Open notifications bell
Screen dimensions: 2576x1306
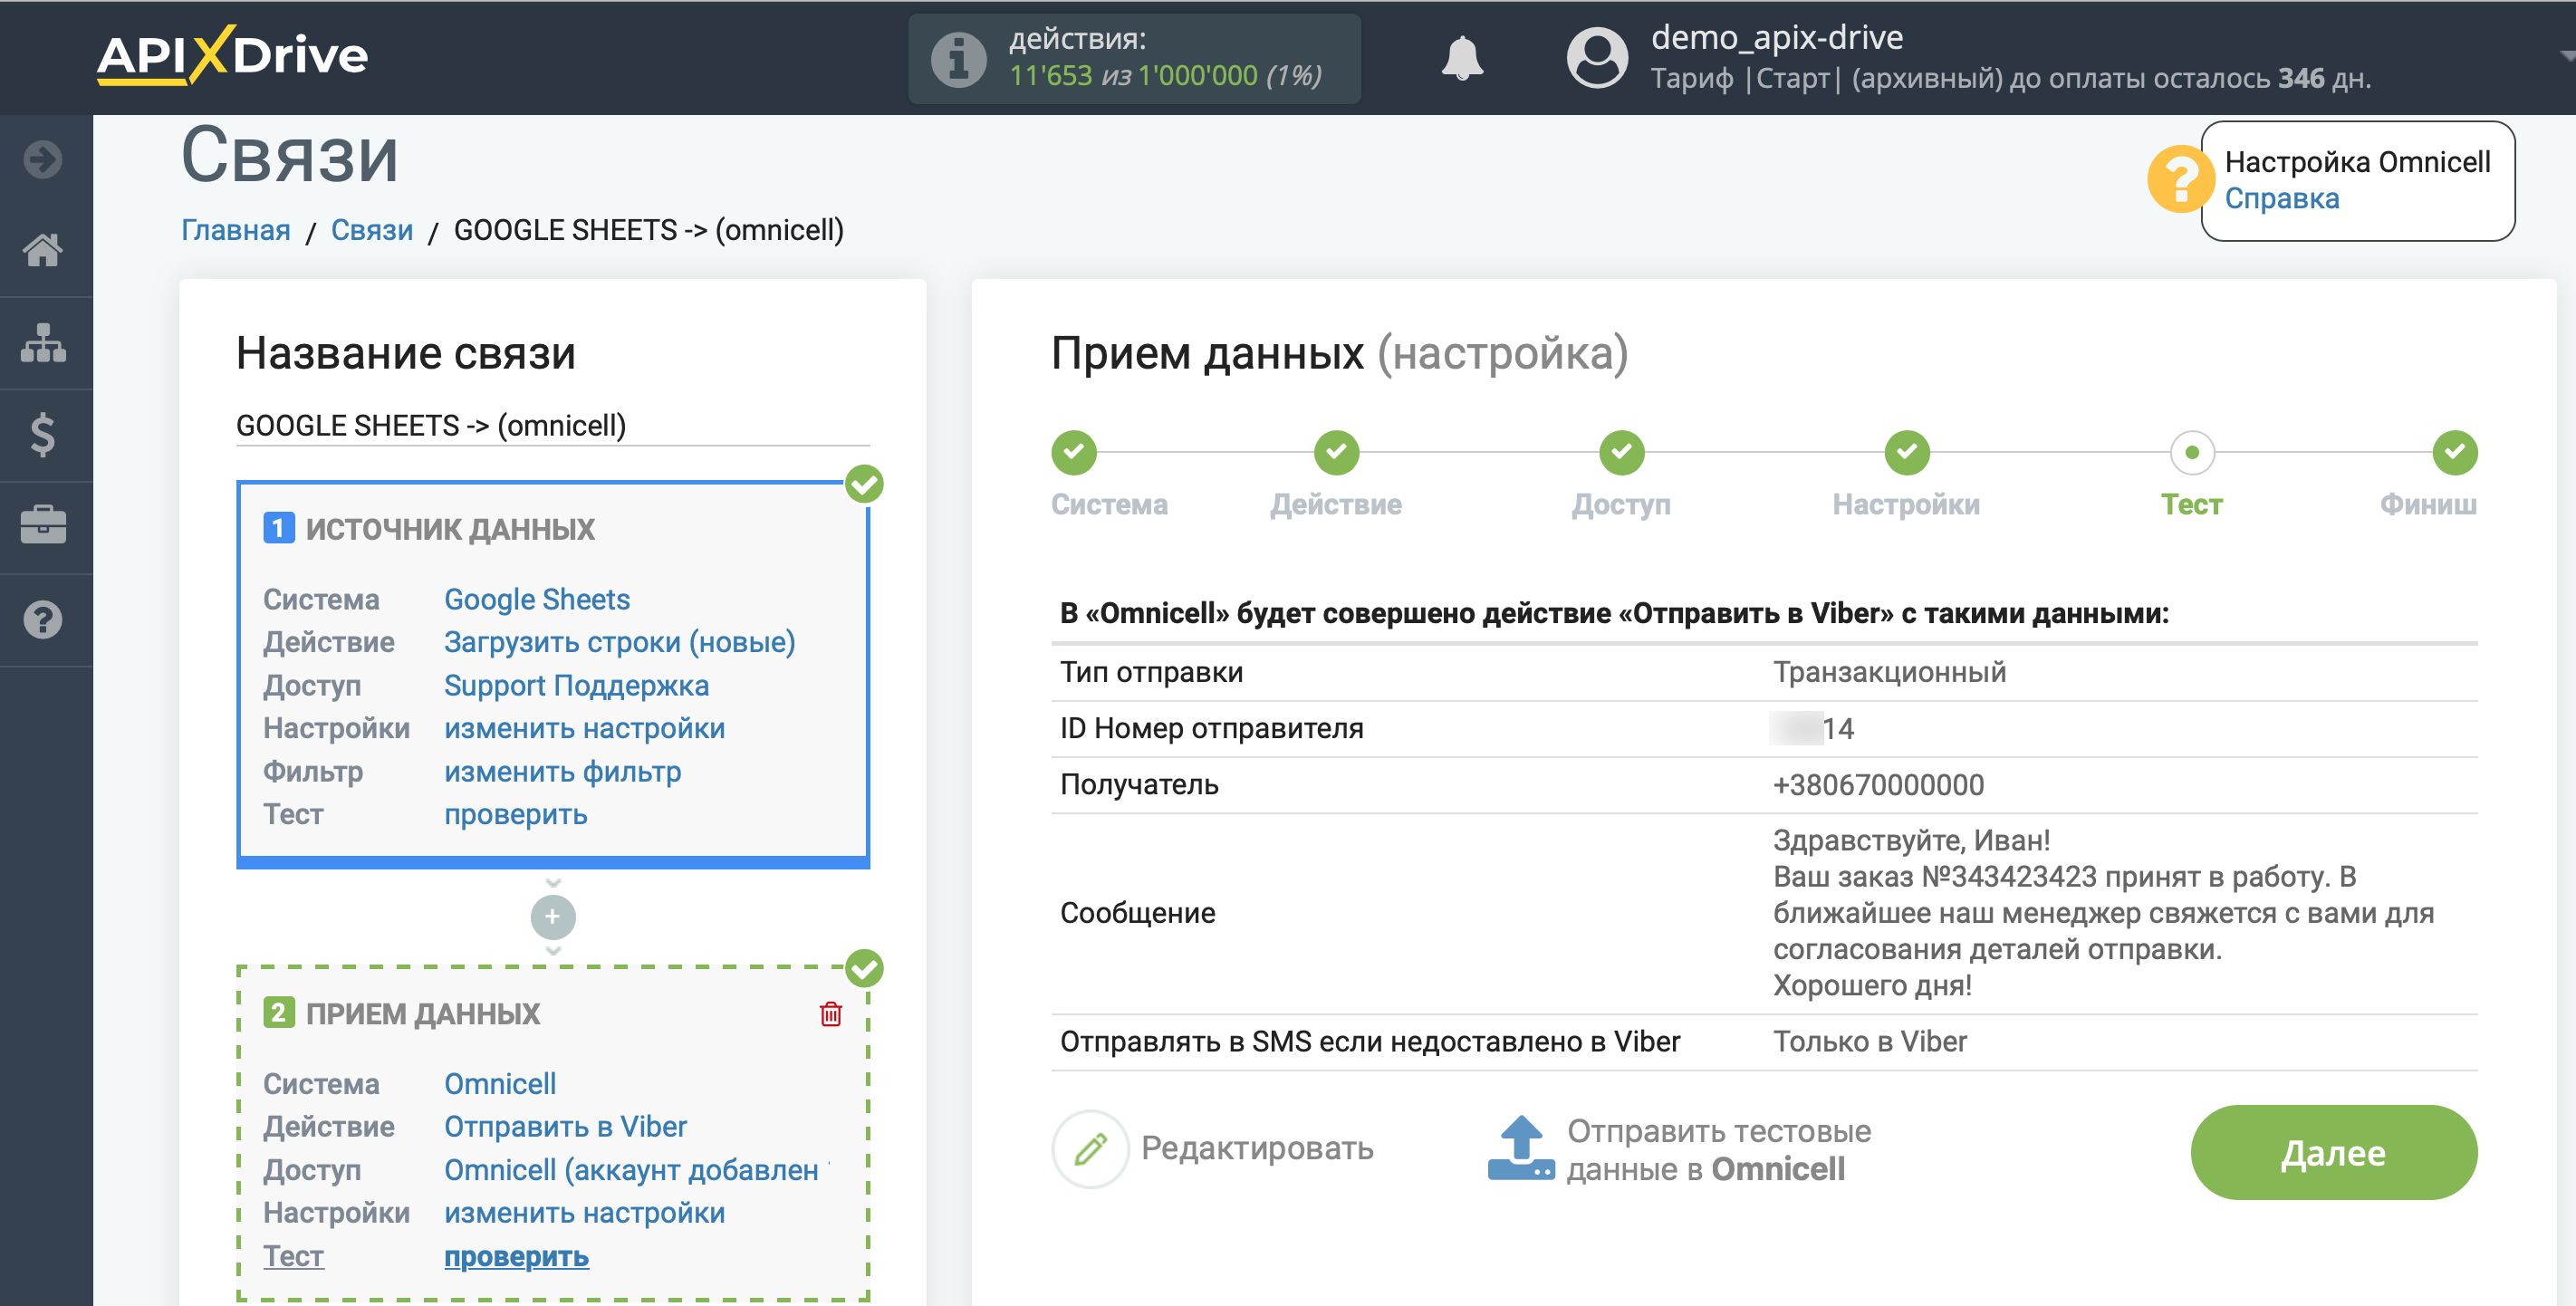(1462, 59)
